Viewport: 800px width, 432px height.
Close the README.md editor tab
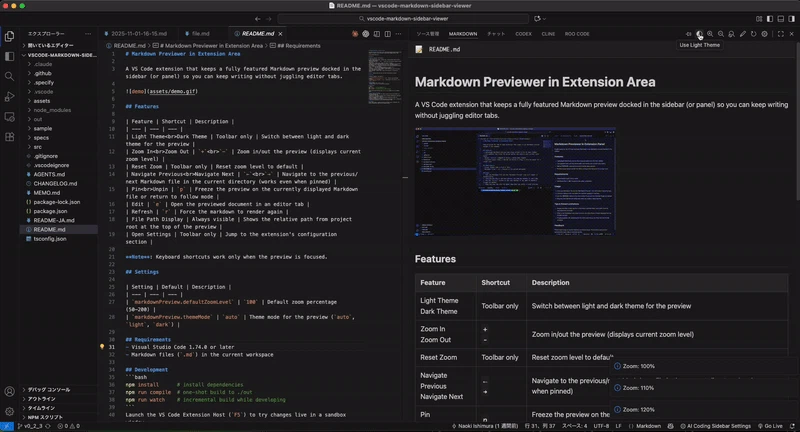(x=280, y=34)
